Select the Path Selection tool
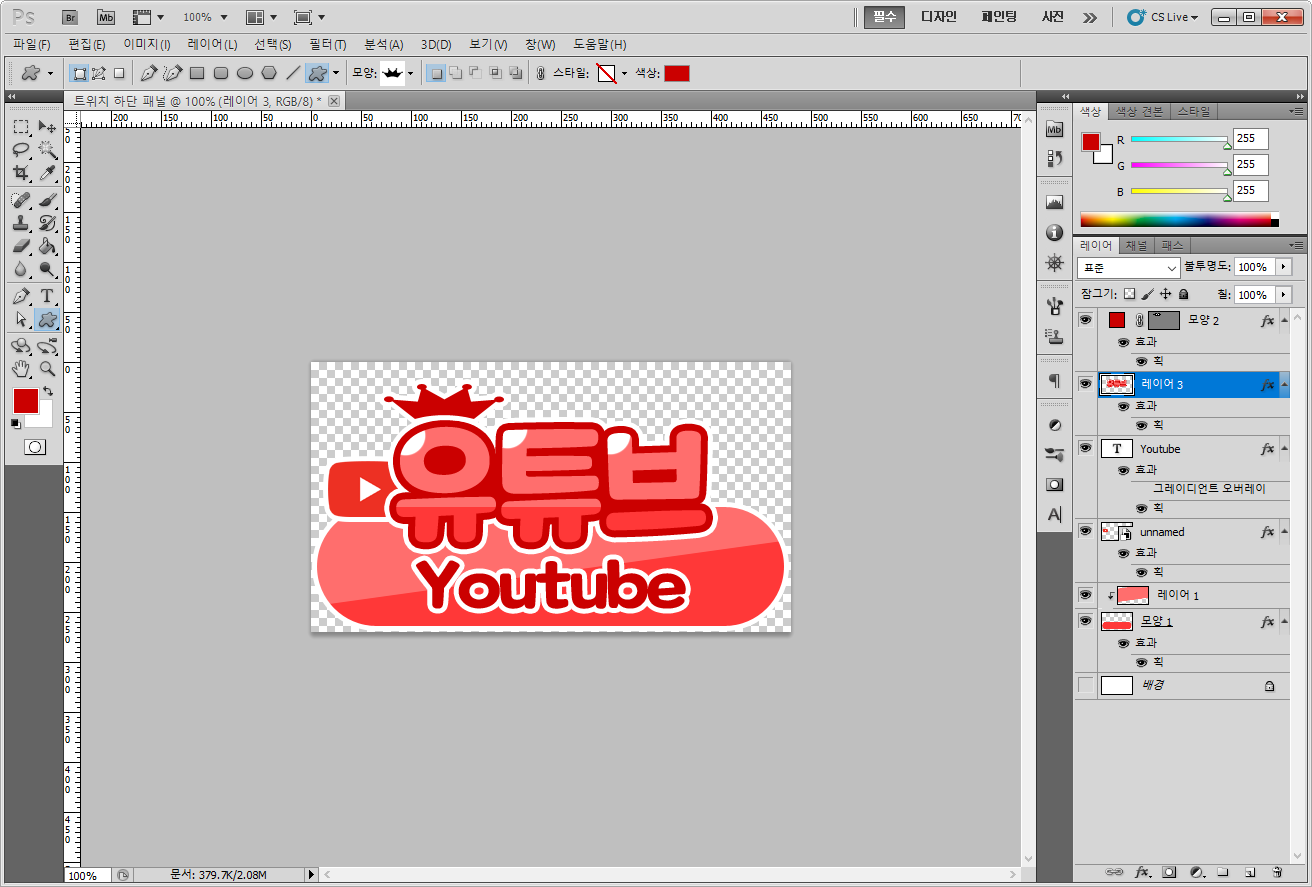Screen dimensions: 1312x887 (x=20, y=319)
